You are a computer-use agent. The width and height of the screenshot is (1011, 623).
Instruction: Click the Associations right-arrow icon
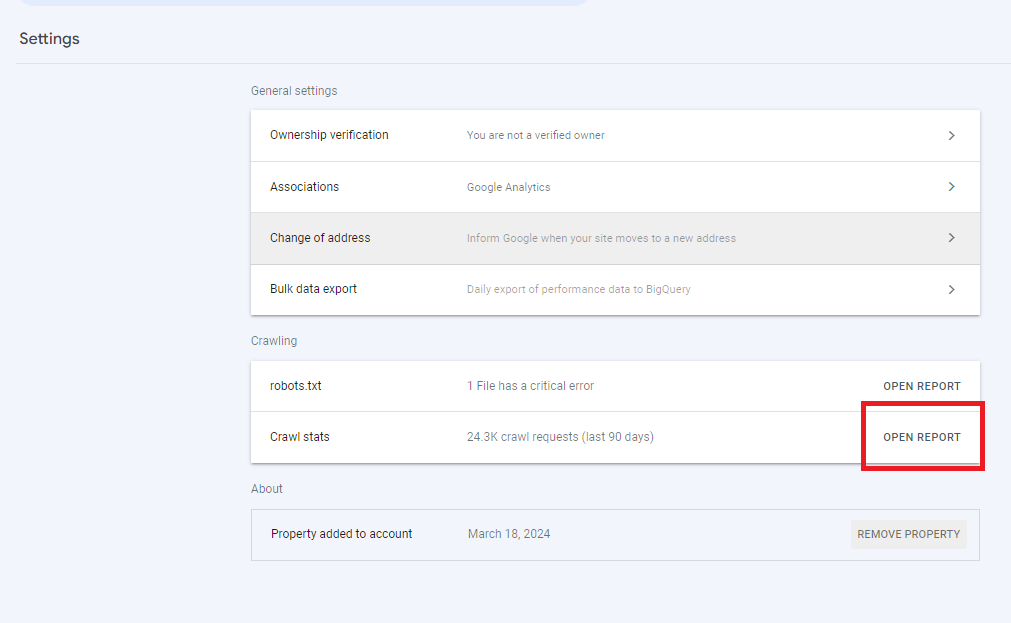(952, 186)
